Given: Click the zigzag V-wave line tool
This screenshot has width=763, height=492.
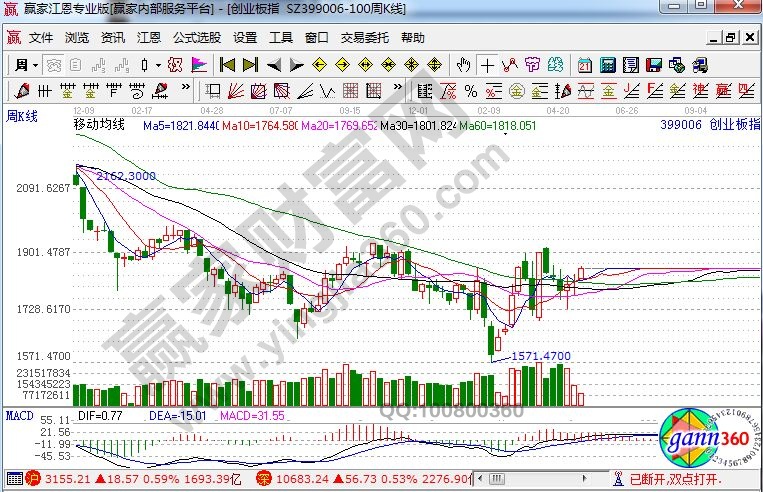Looking at the screenshot, I should 327,91.
